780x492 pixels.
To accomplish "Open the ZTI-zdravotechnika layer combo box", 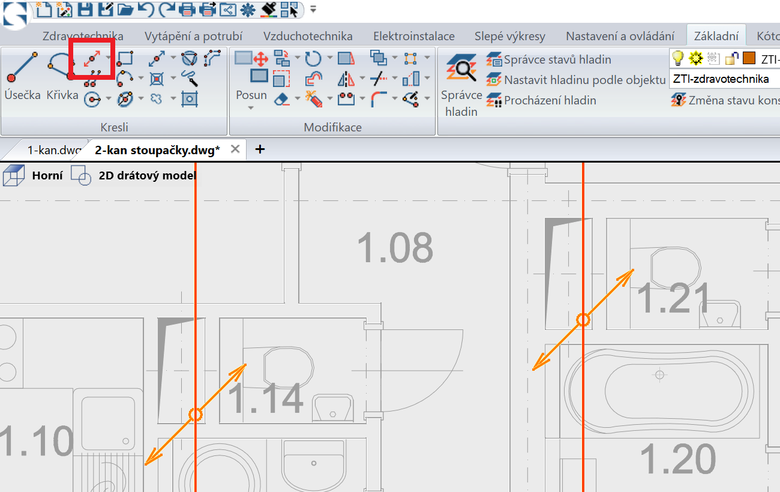I will point(725,79).
